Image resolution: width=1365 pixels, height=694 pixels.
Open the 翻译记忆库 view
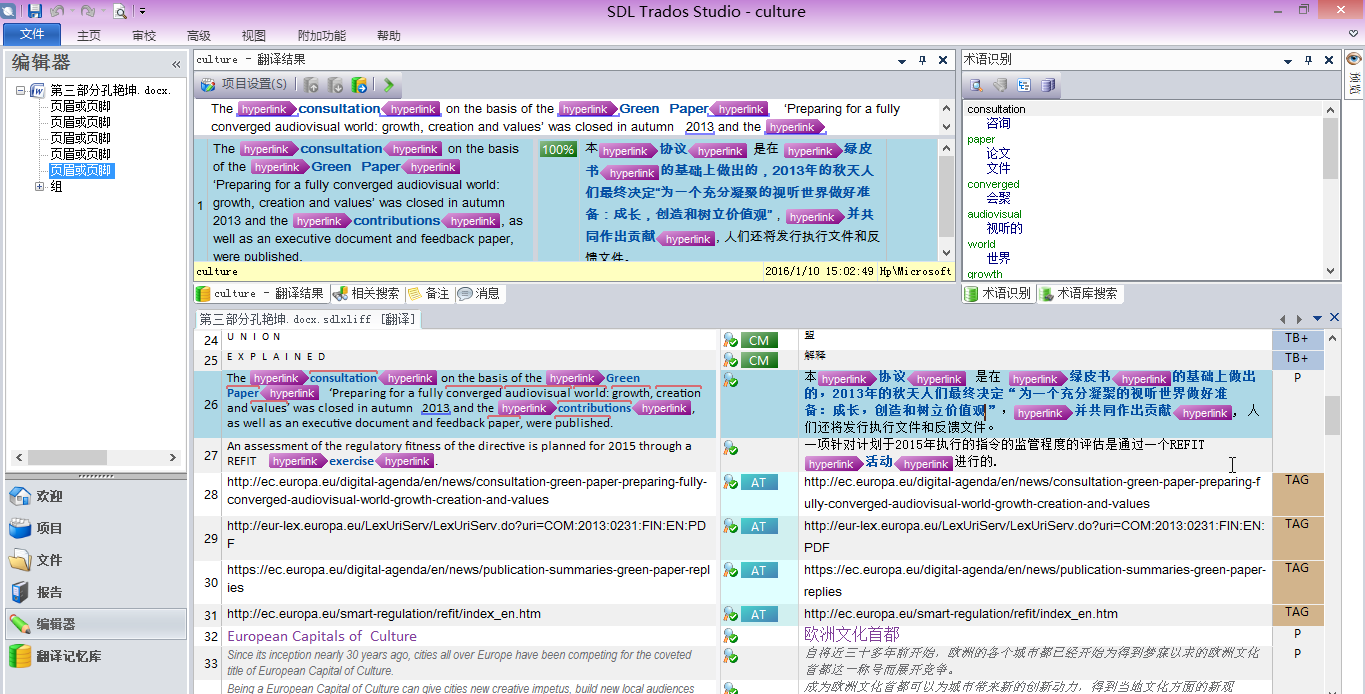point(95,656)
